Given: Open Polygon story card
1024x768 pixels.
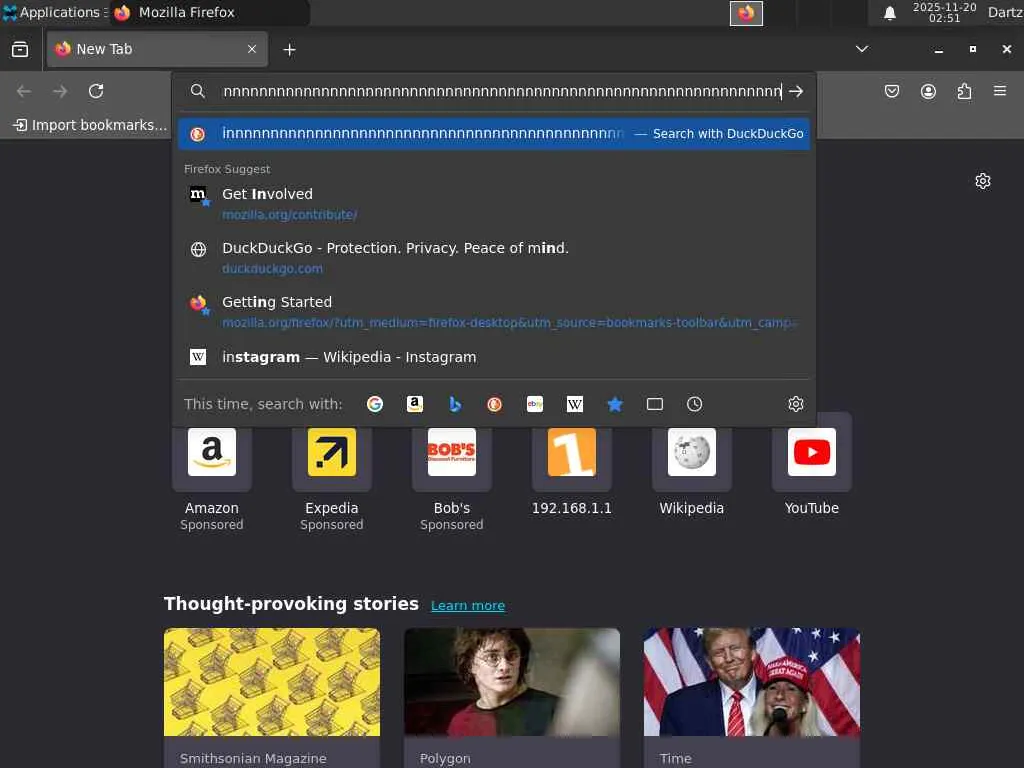Looking at the screenshot, I should (x=512, y=697).
